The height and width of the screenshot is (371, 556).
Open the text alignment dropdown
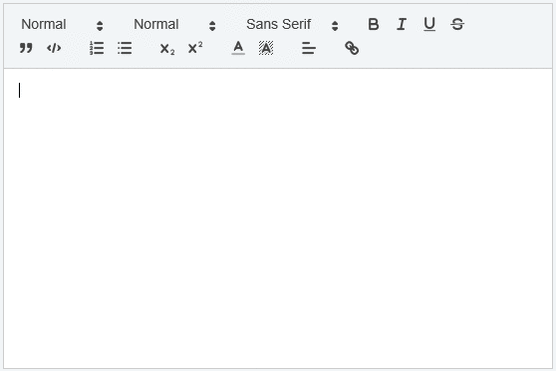(x=309, y=48)
